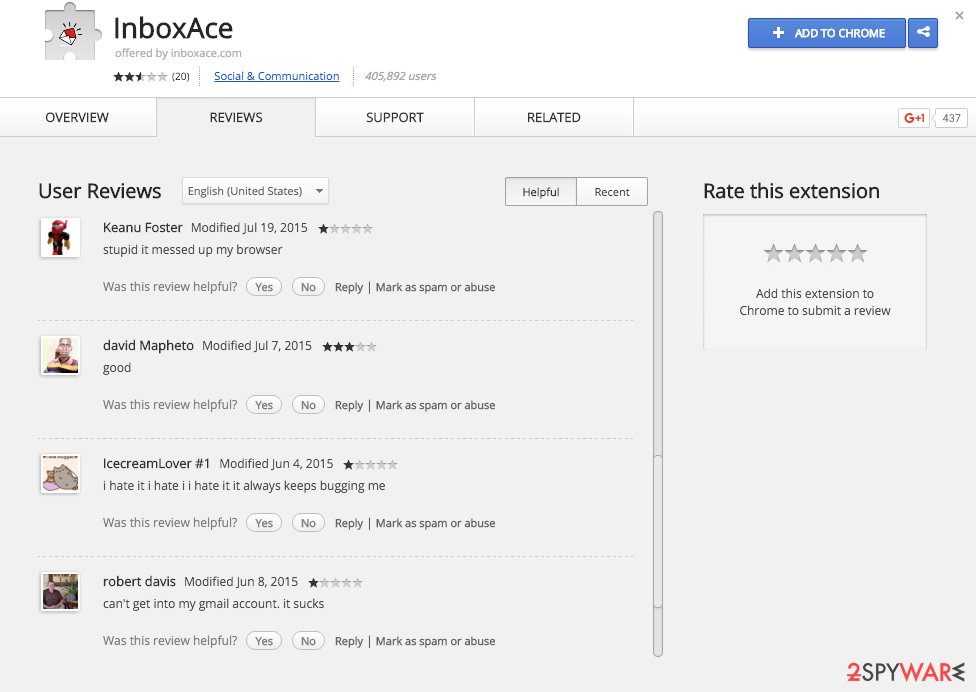
Task: Click the "(20)" ratings count
Action: pyautogui.click(x=181, y=77)
